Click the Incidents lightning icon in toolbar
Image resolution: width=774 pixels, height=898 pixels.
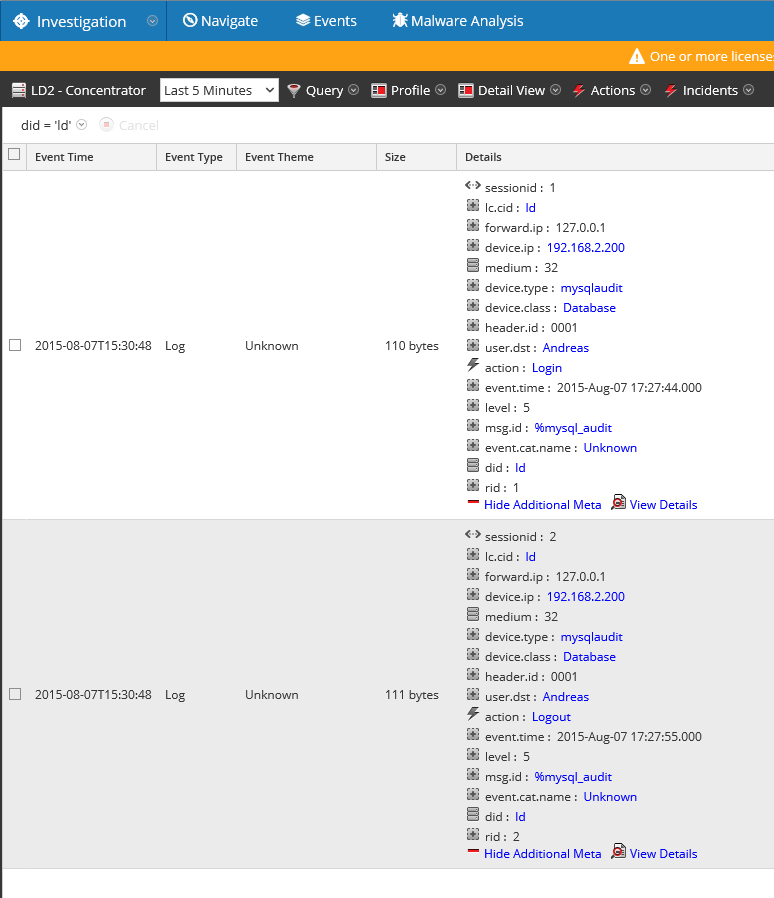point(670,91)
